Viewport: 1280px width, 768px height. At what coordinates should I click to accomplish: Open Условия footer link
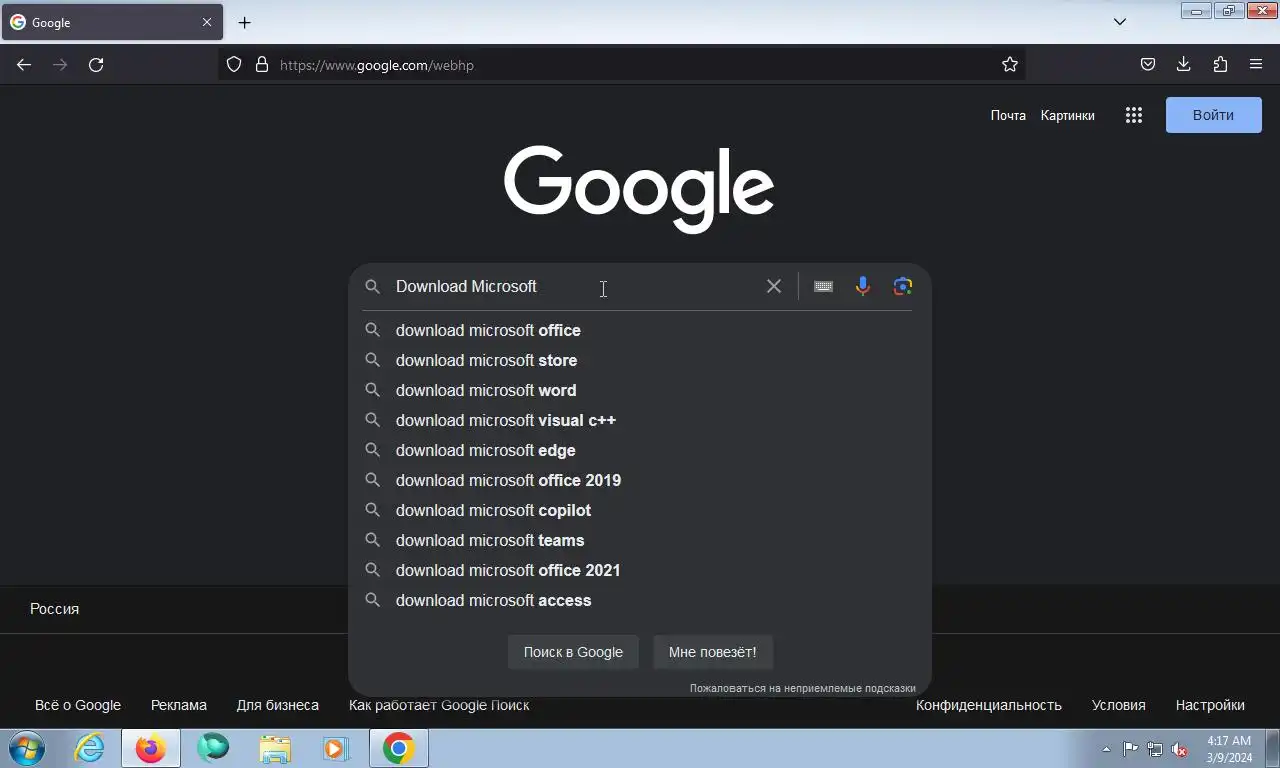pyautogui.click(x=1119, y=705)
